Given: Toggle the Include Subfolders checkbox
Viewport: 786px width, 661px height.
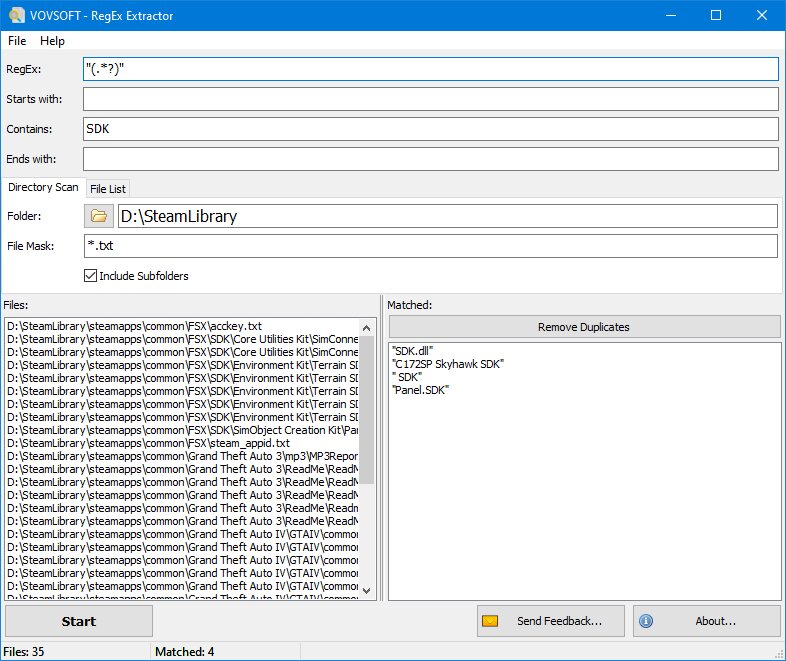Looking at the screenshot, I should pyautogui.click(x=92, y=276).
